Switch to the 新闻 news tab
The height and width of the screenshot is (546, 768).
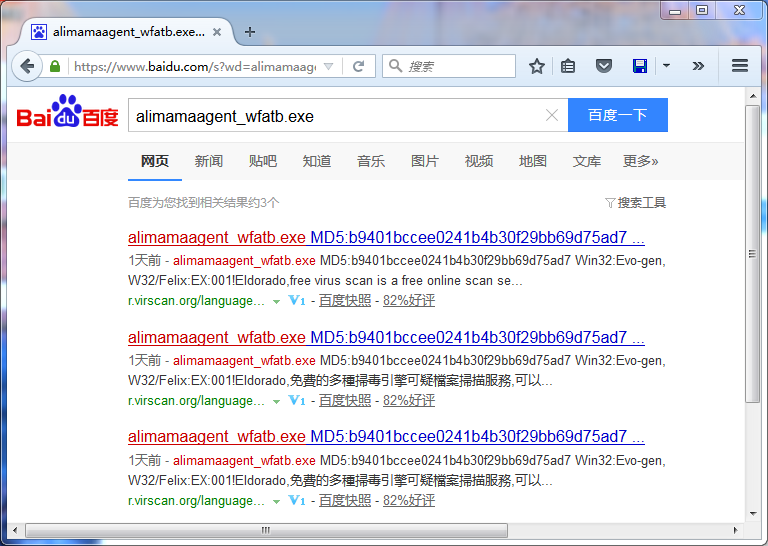click(209, 161)
